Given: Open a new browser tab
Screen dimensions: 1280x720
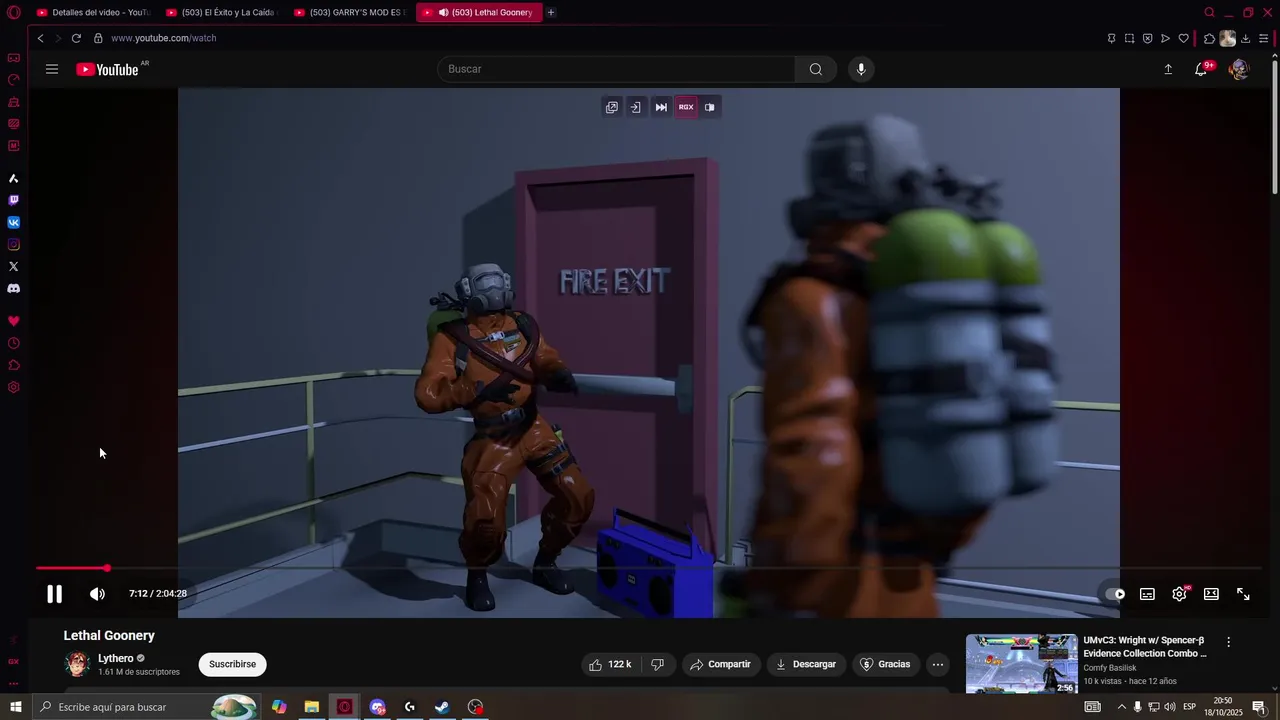Looking at the screenshot, I should (x=551, y=13).
